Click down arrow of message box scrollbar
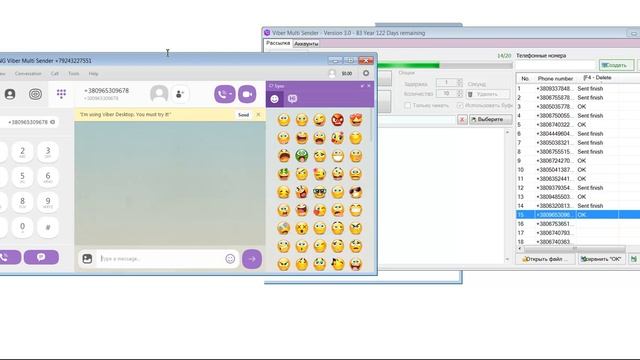Screen dimensions: 640x360 507,259
